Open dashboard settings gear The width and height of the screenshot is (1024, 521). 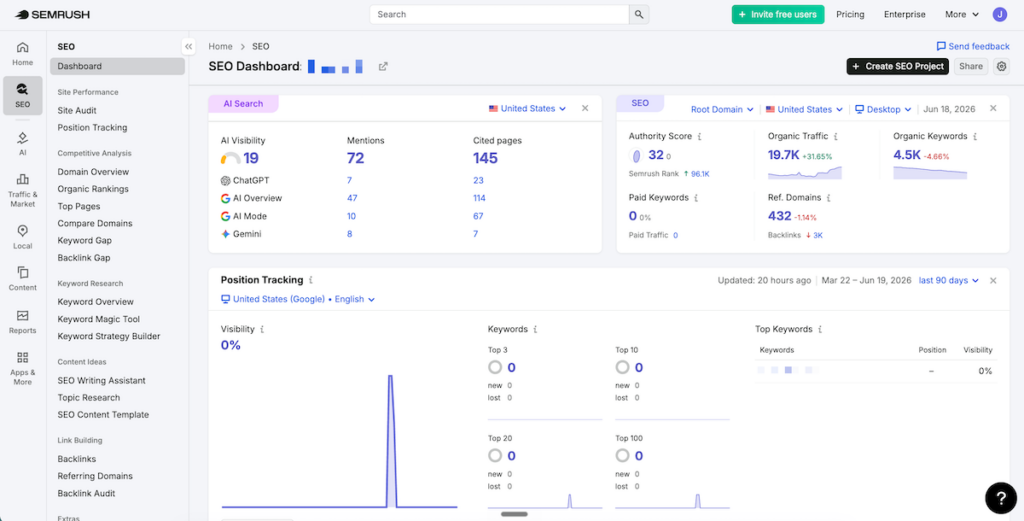[1001, 66]
